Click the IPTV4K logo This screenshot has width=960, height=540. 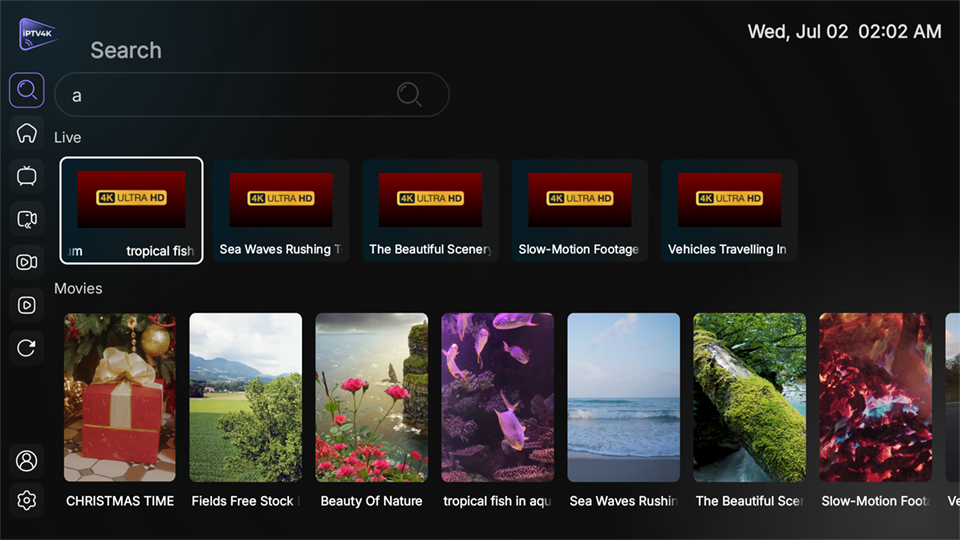point(38,35)
